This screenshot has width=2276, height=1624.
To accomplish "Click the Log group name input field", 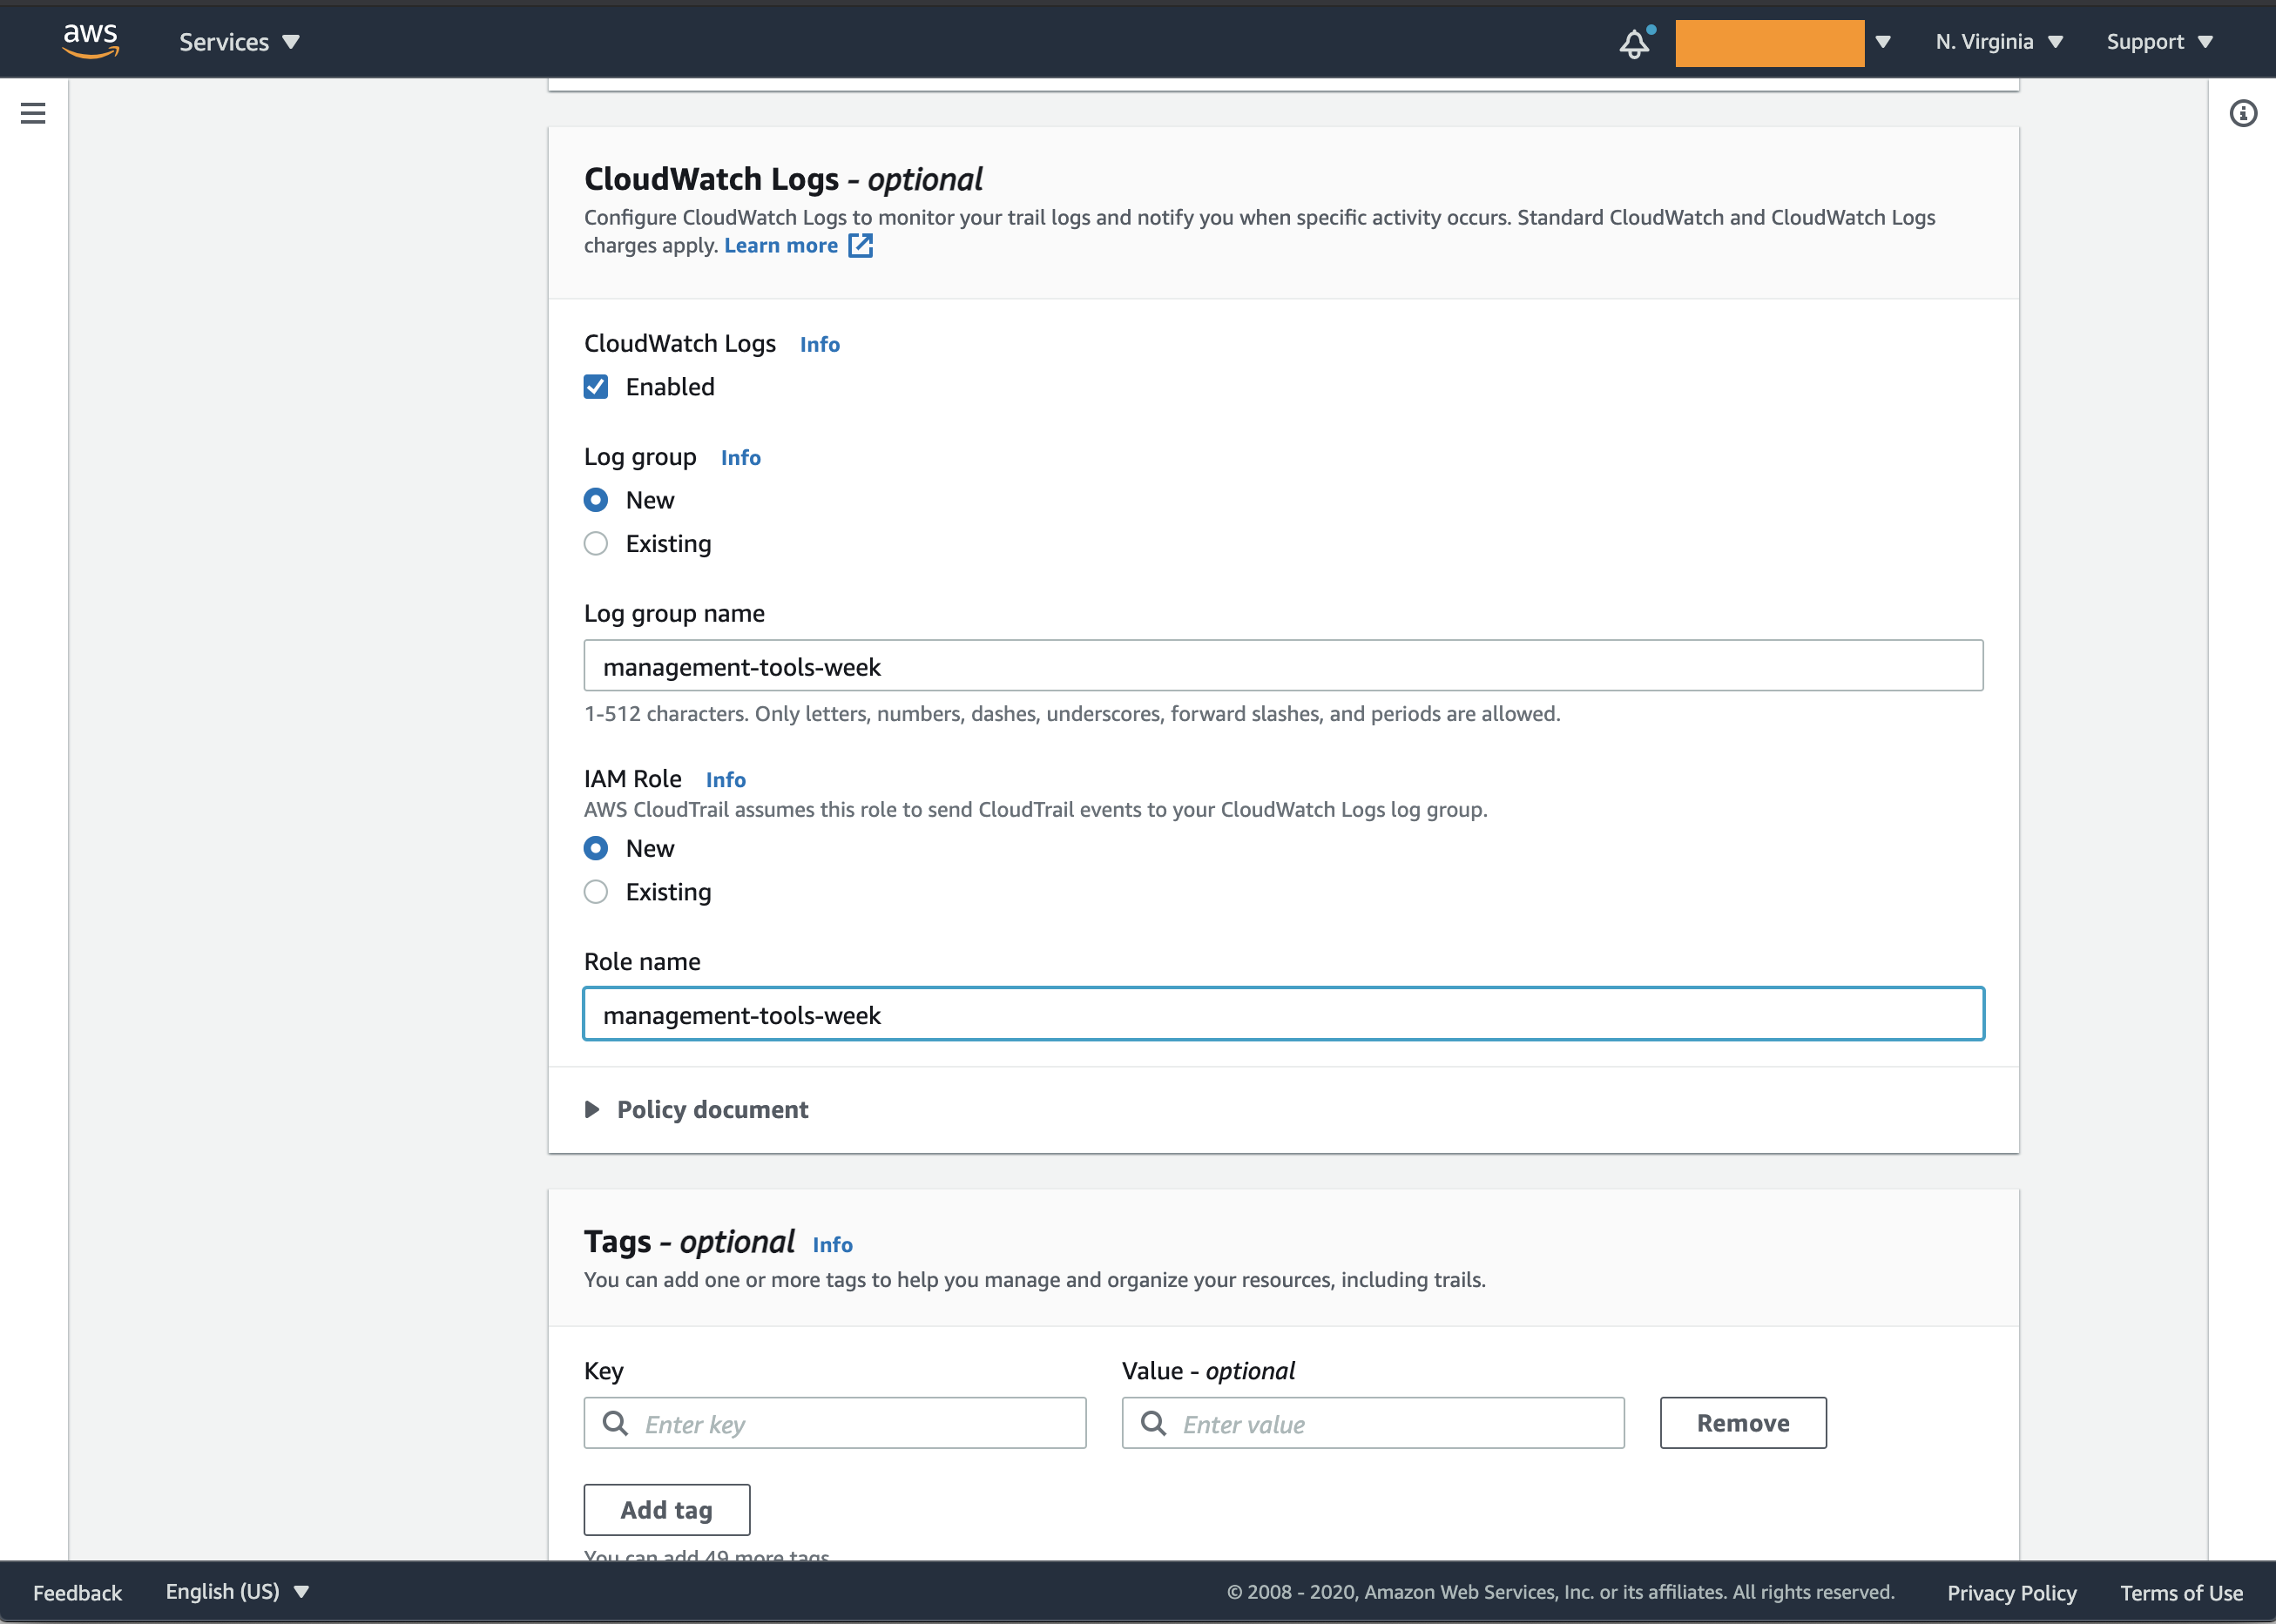I will [x=1284, y=666].
